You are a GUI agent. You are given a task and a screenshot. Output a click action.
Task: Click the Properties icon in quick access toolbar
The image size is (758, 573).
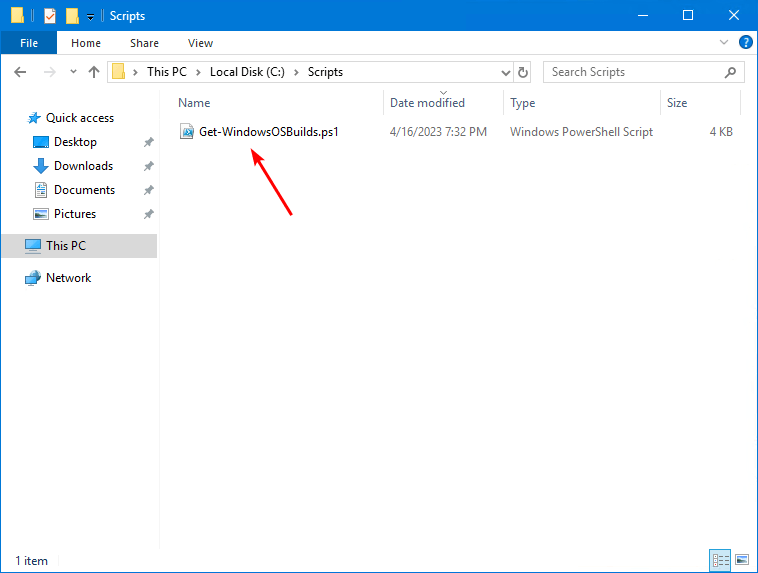[49, 16]
